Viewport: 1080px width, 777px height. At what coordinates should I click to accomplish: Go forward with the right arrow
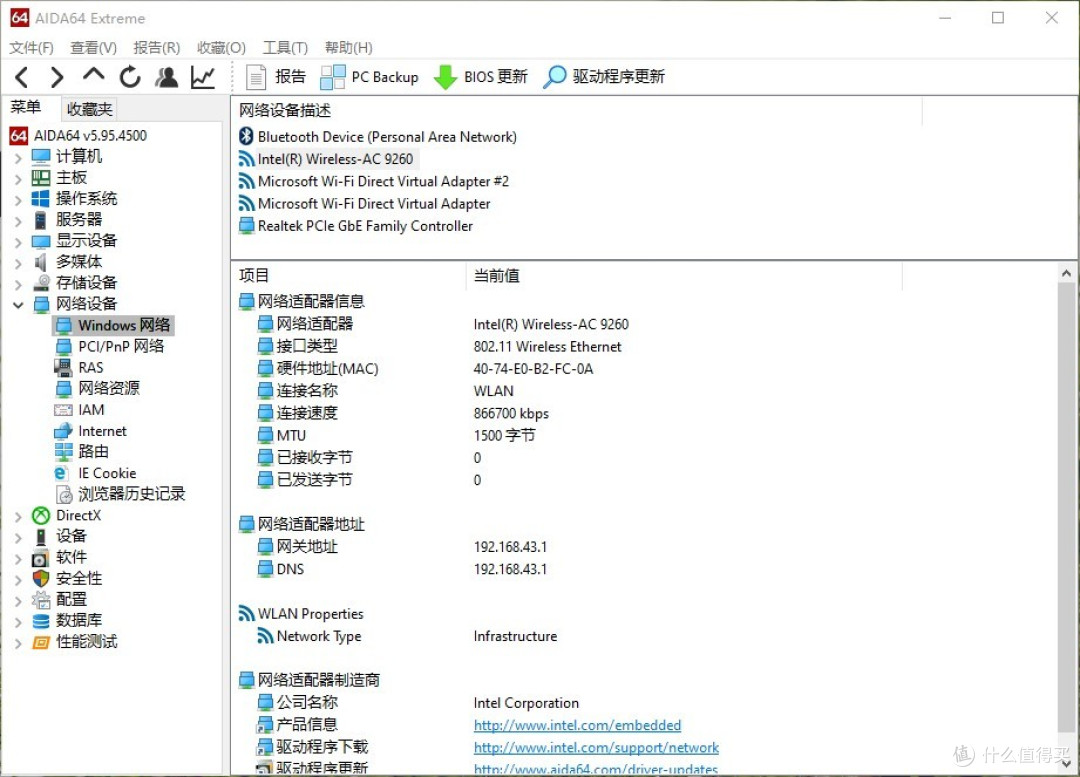point(56,76)
